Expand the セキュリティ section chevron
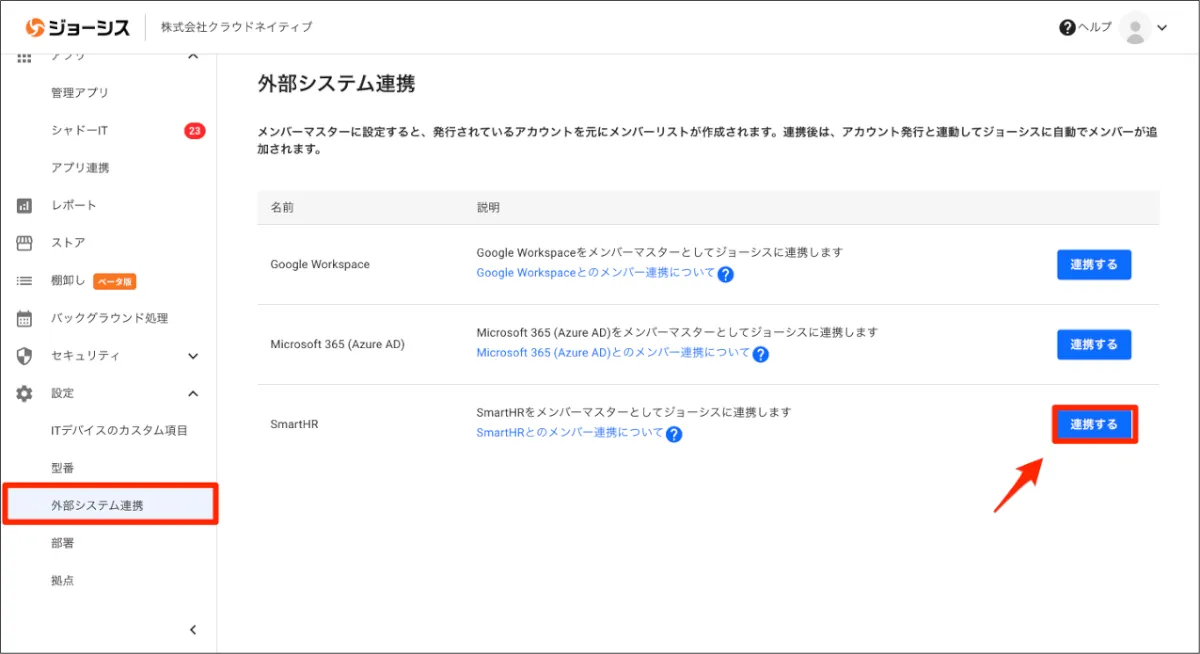The width and height of the screenshot is (1200, 654). pyautogui.click(x=193, y=356)
